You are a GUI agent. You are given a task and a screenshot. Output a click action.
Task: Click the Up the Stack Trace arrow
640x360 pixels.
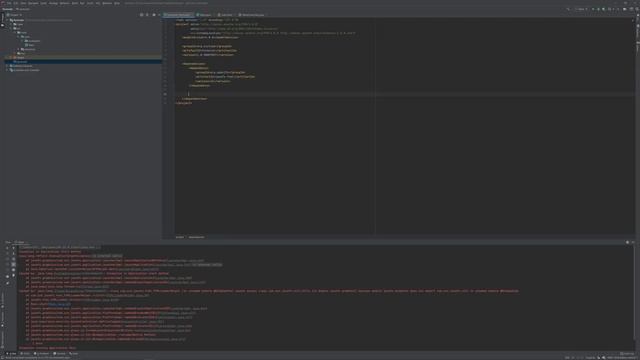13,248
